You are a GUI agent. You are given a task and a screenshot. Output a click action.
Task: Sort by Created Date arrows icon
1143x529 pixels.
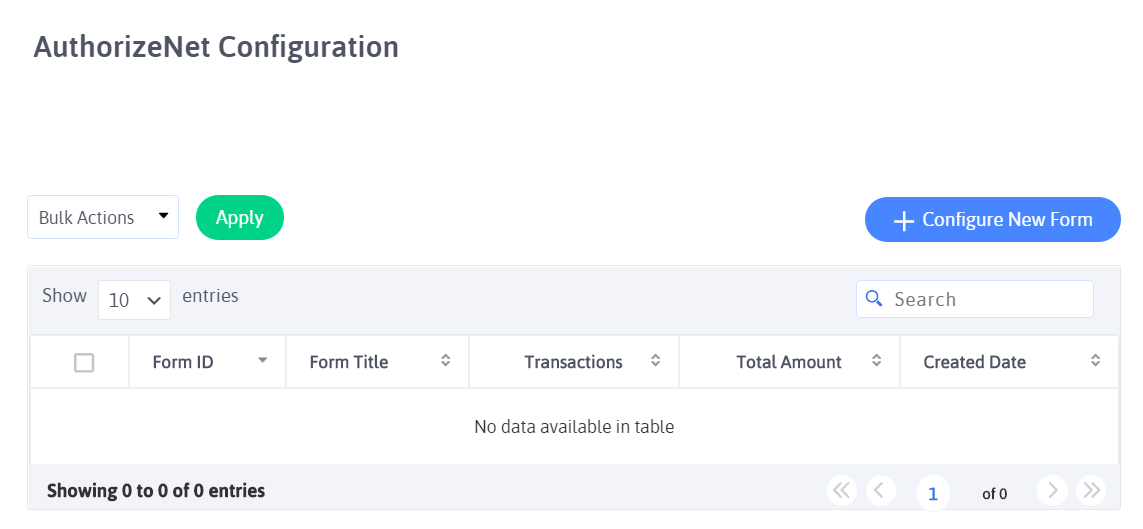click(x=1095, y=361)
